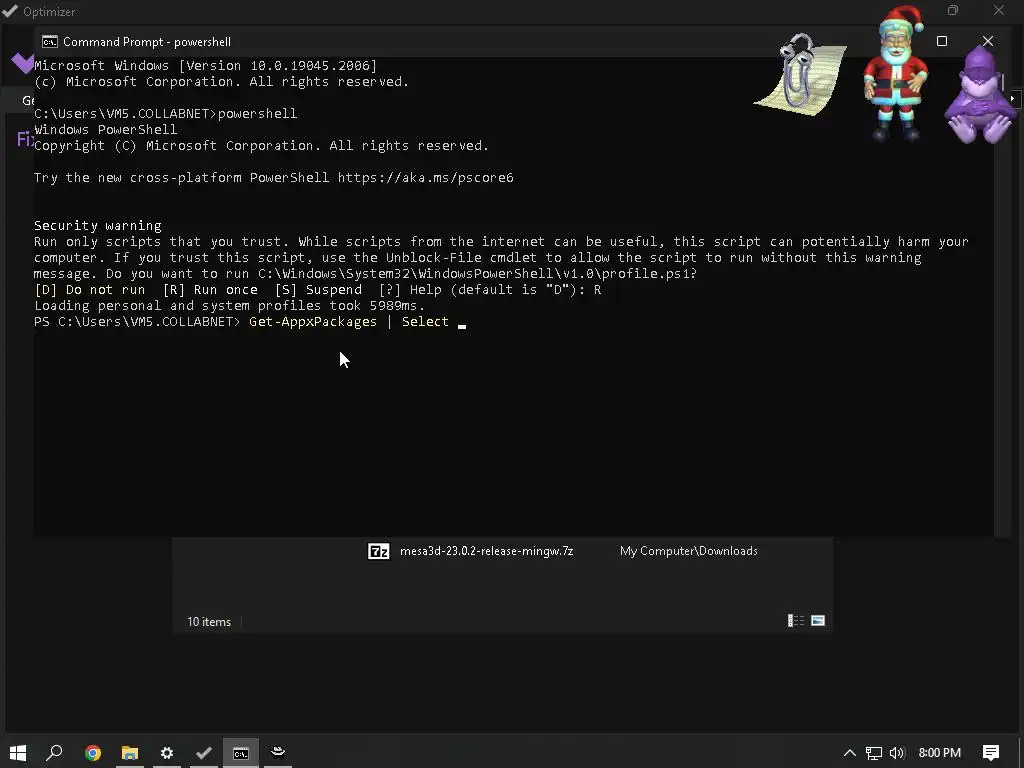The height and width of the screenshot is (768, 1024).
Task: Click the purple Bonzi gorilla character
Action: tap(980, 97)
